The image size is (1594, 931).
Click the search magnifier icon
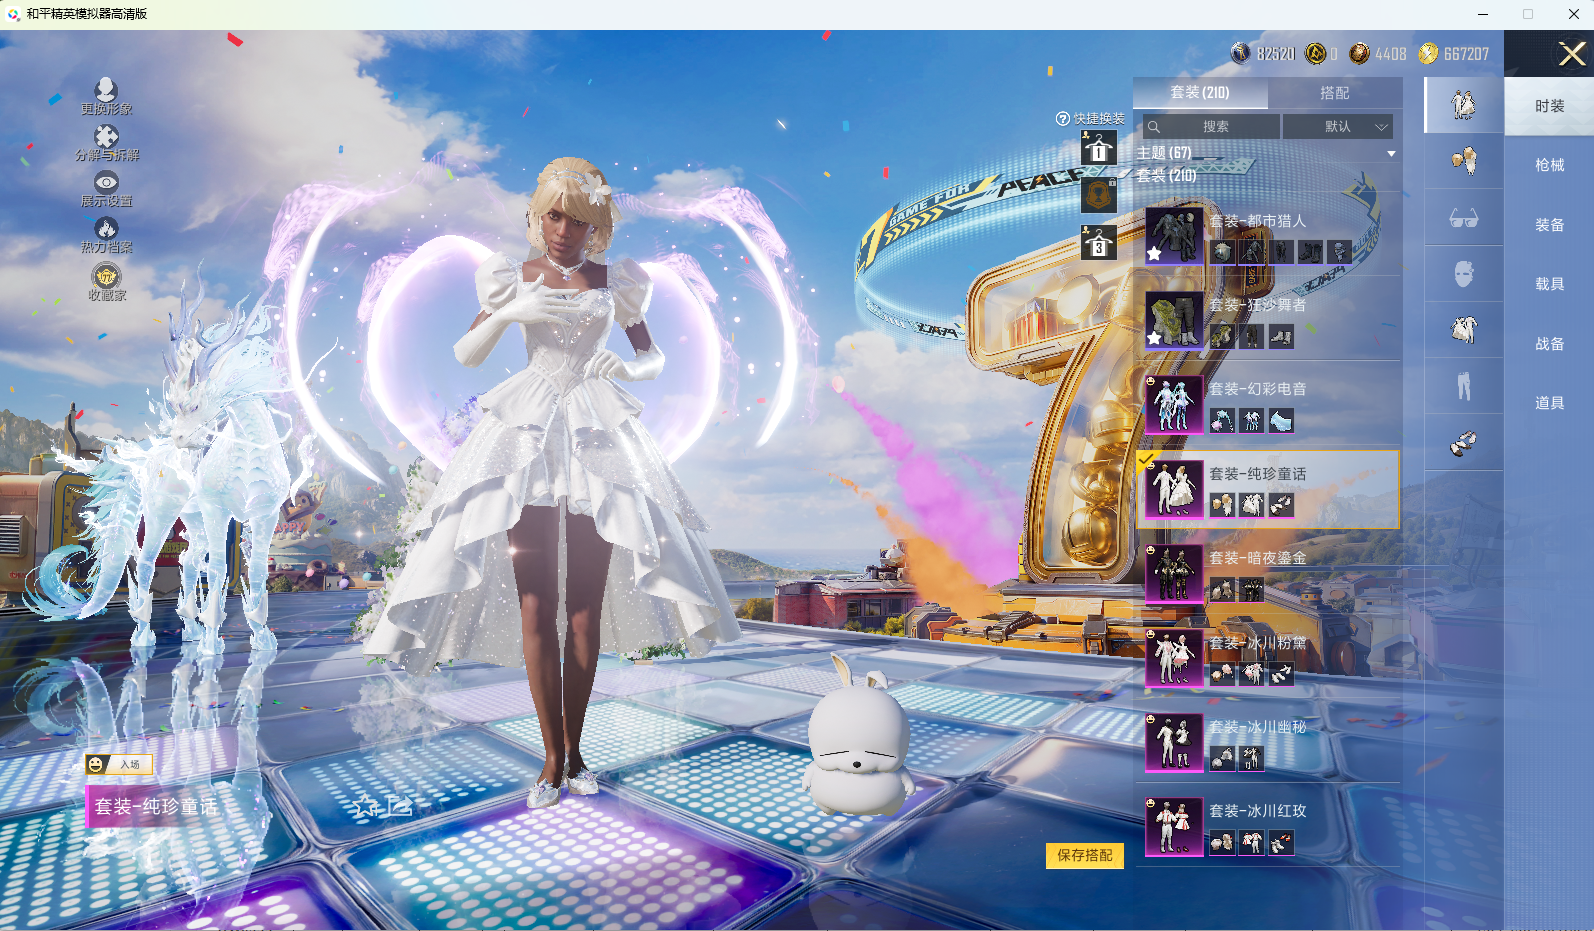[1154, 127]
